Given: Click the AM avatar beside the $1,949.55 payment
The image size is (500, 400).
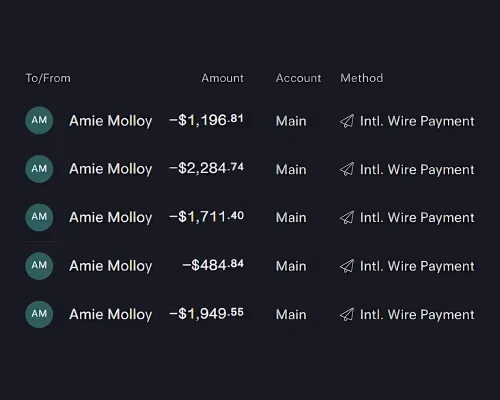Looking at the screenshot, I should pyautogui.click(x=39, y=314).
